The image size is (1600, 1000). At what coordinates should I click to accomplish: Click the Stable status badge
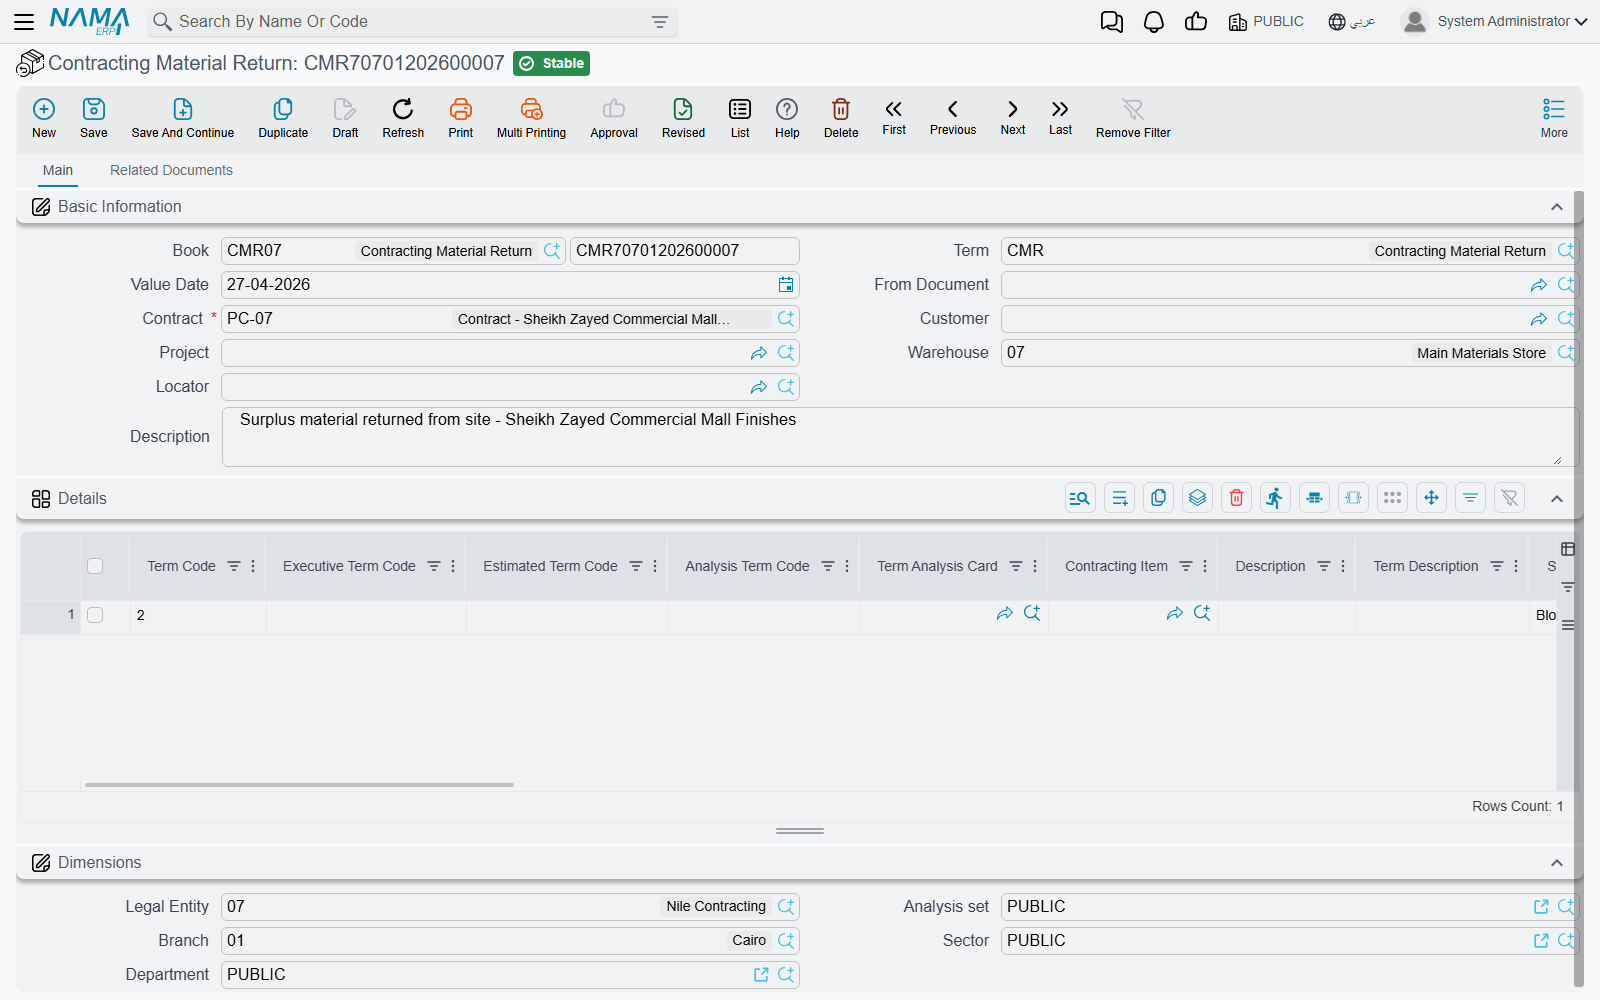[551, 63]
